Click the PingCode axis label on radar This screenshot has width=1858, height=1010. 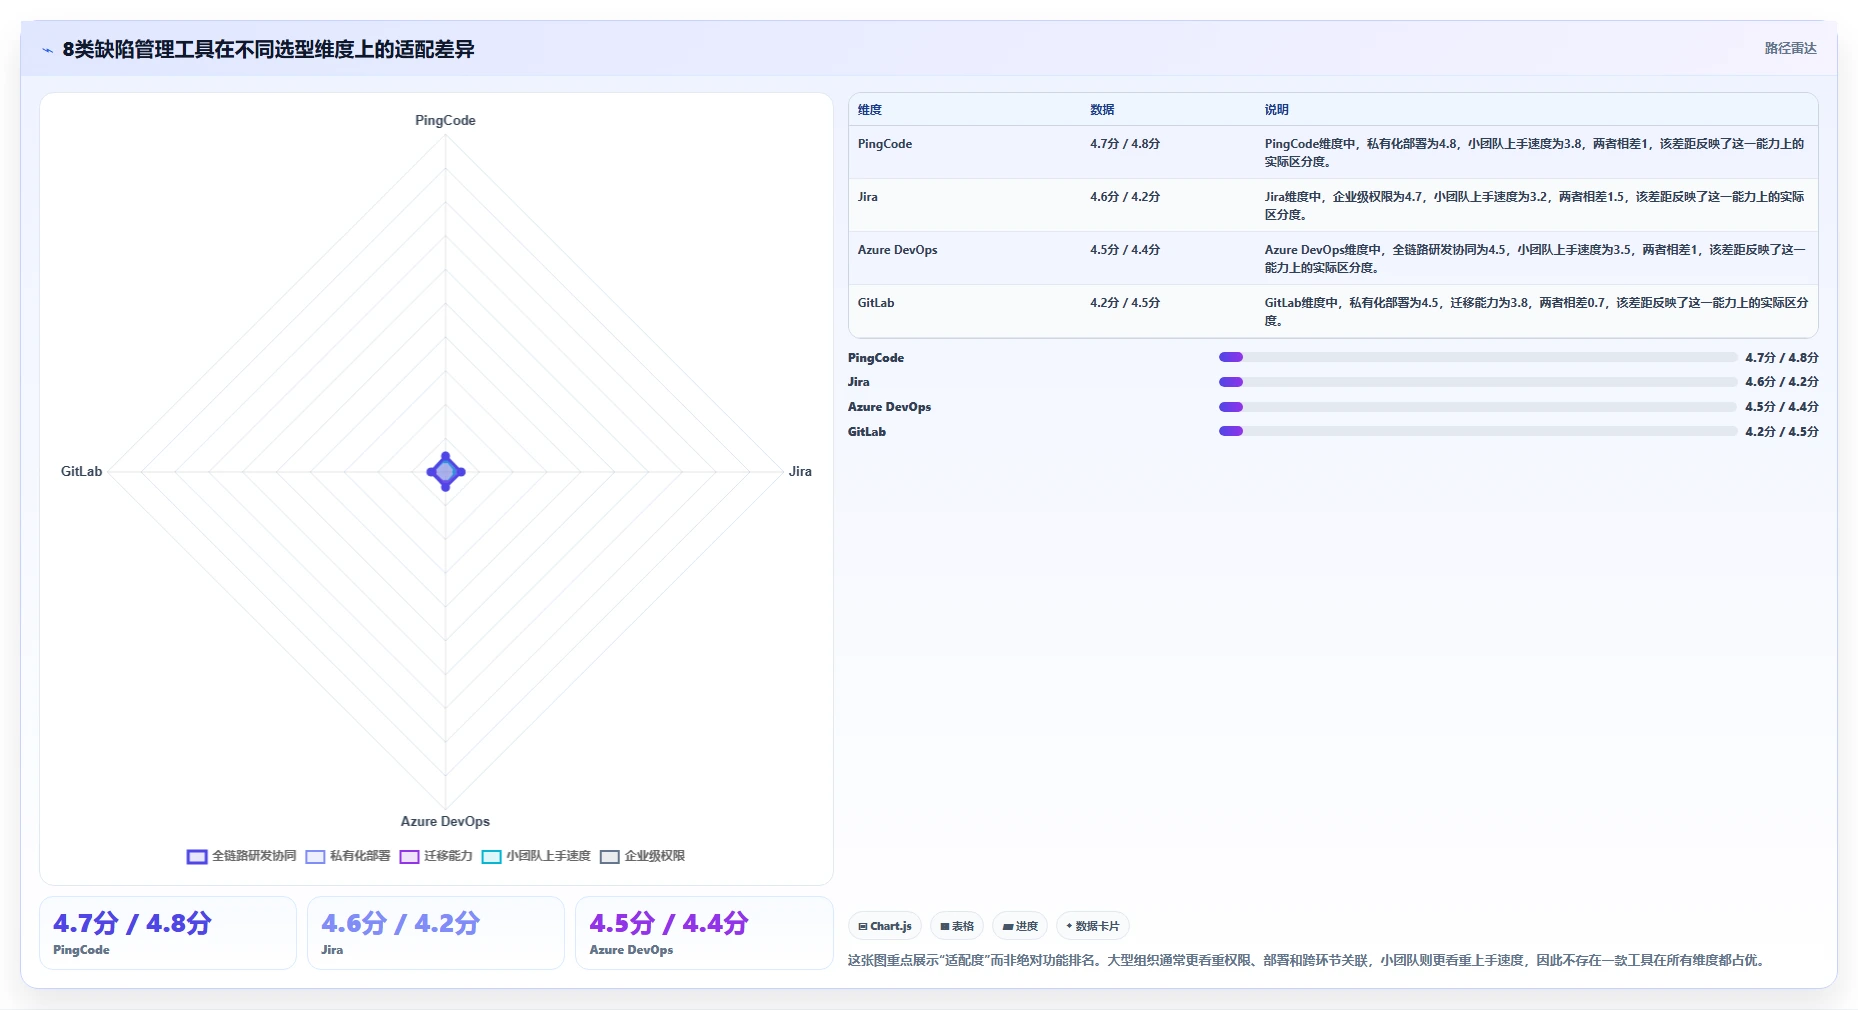[445, 120]
